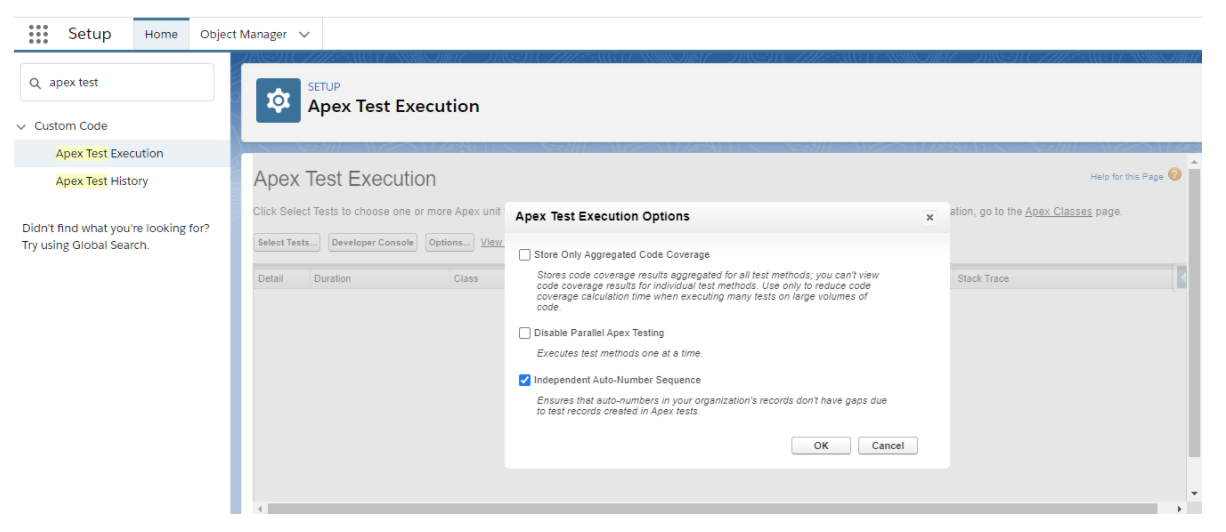This screenshot has width=1226, height=532.
Task: Close the Apex Test Execution Options dialog
Action: pos(929,217)
